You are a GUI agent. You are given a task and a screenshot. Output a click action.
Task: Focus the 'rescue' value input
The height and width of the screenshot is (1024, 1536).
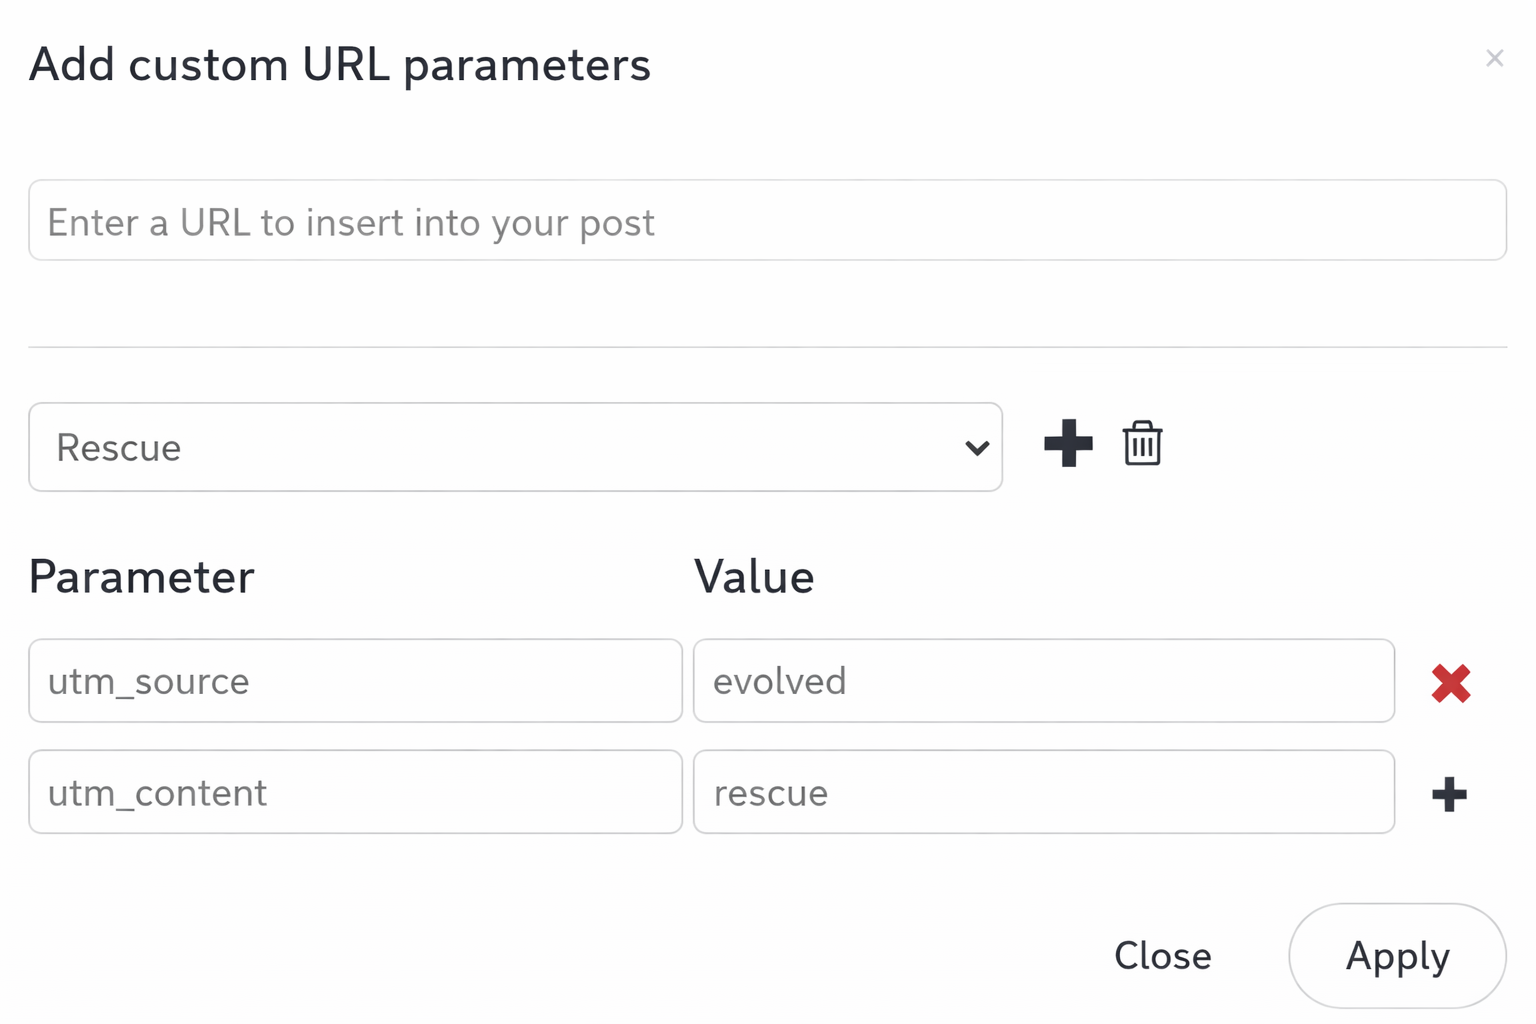pos(1043,793)
